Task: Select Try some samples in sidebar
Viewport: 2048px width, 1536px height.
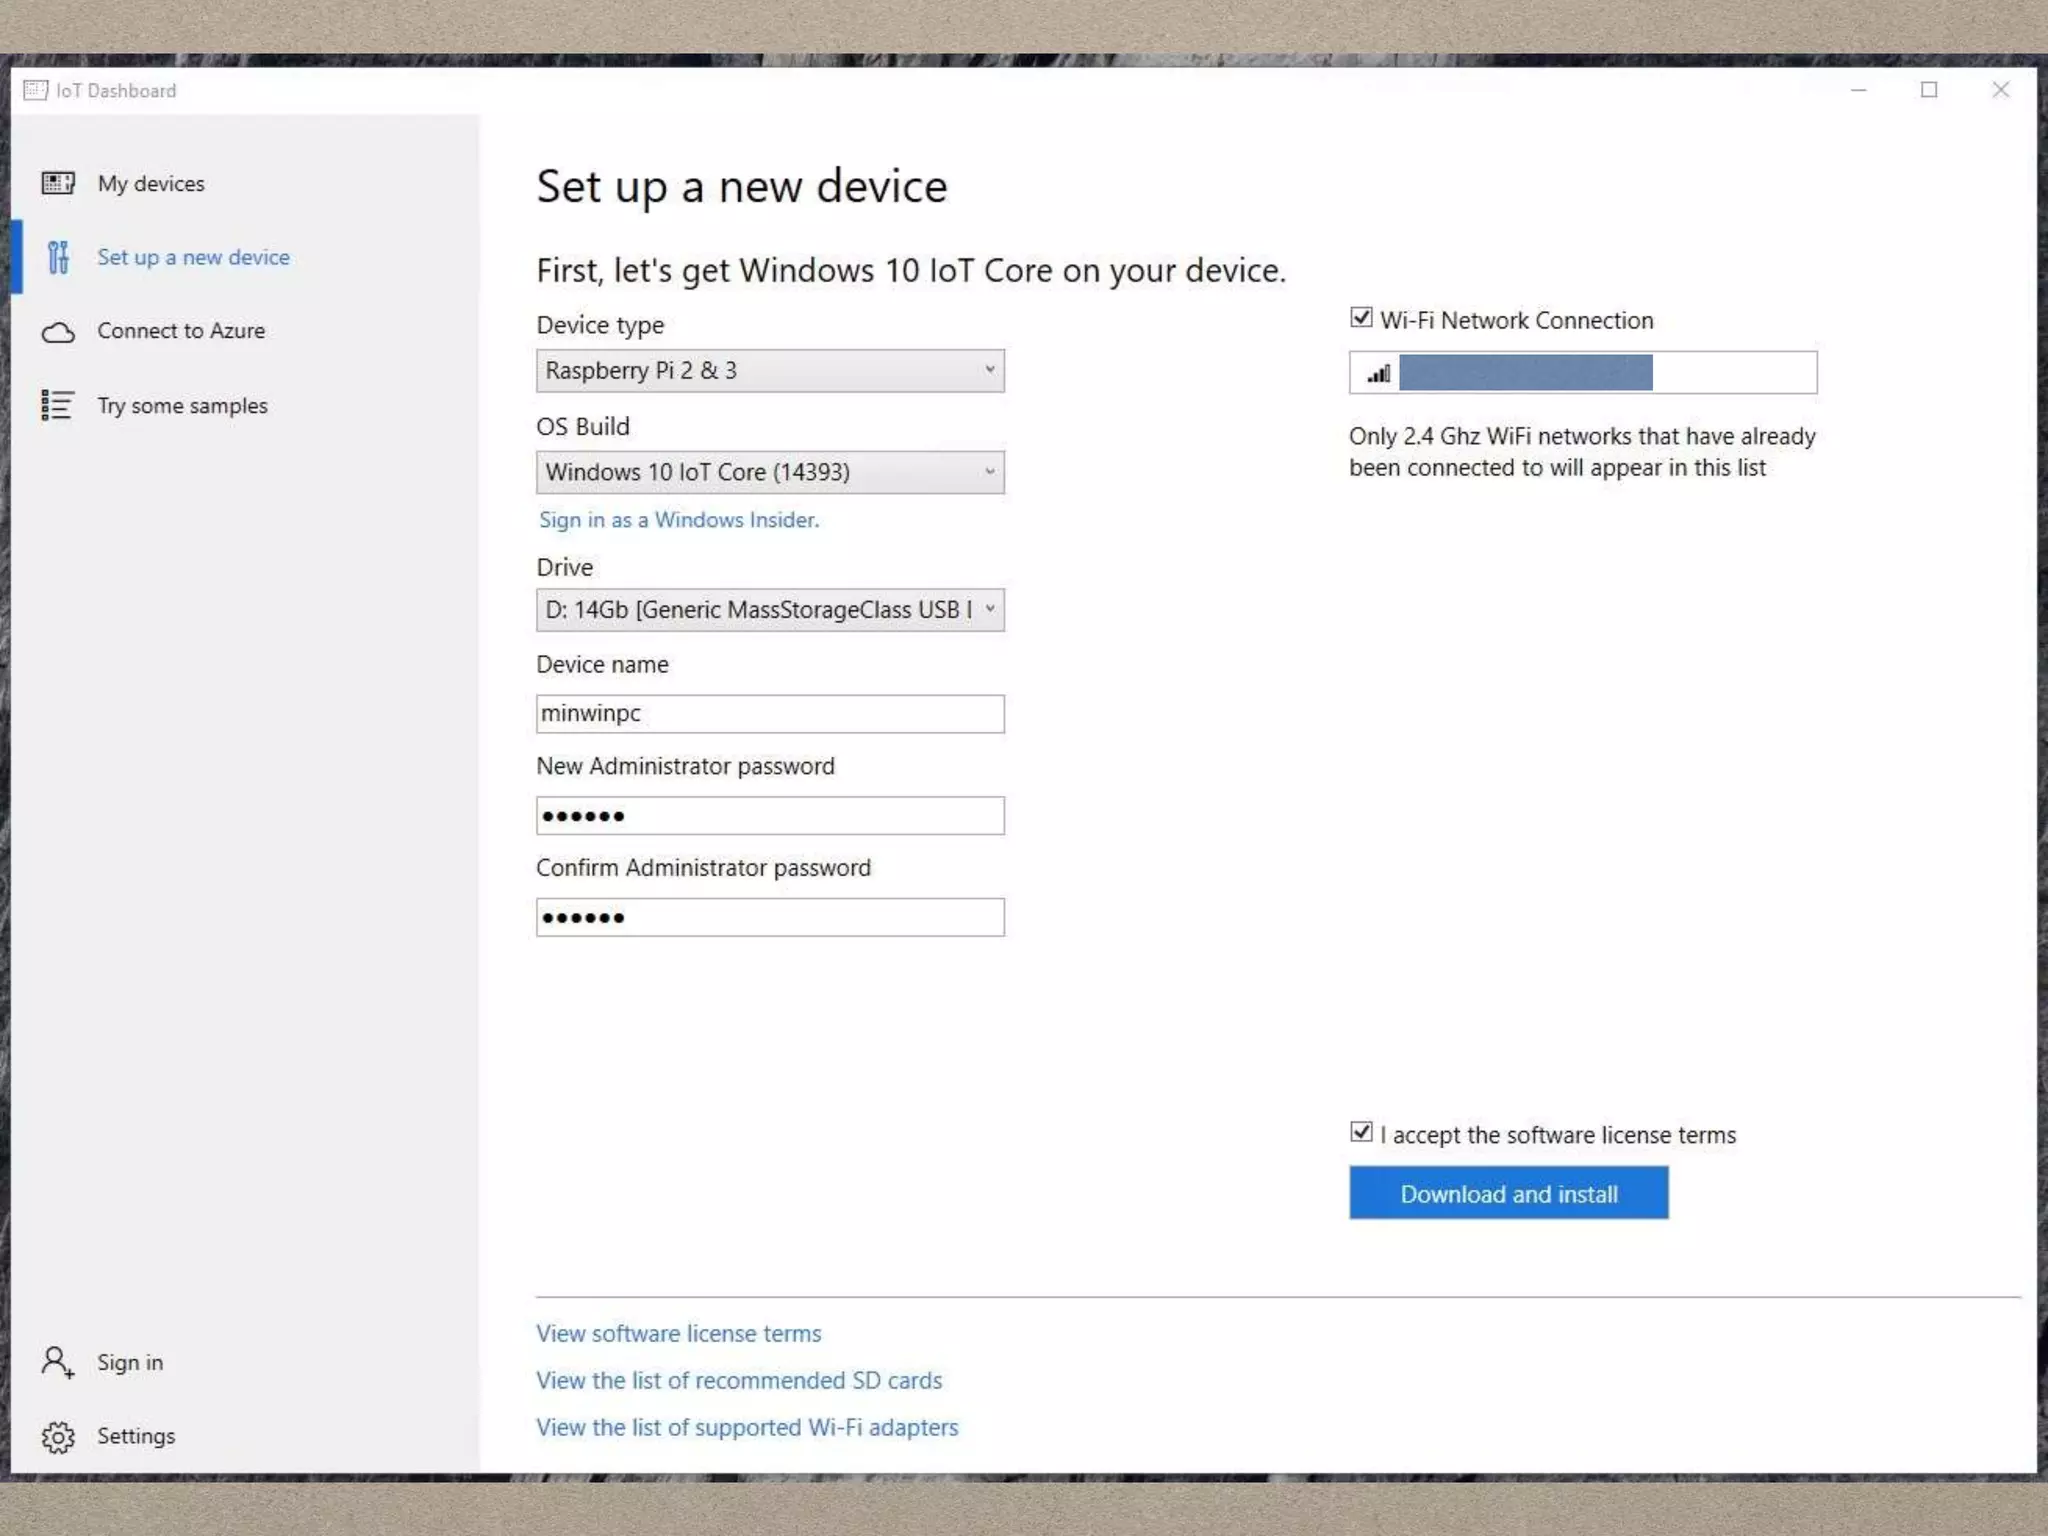Action: click(182, 406)
